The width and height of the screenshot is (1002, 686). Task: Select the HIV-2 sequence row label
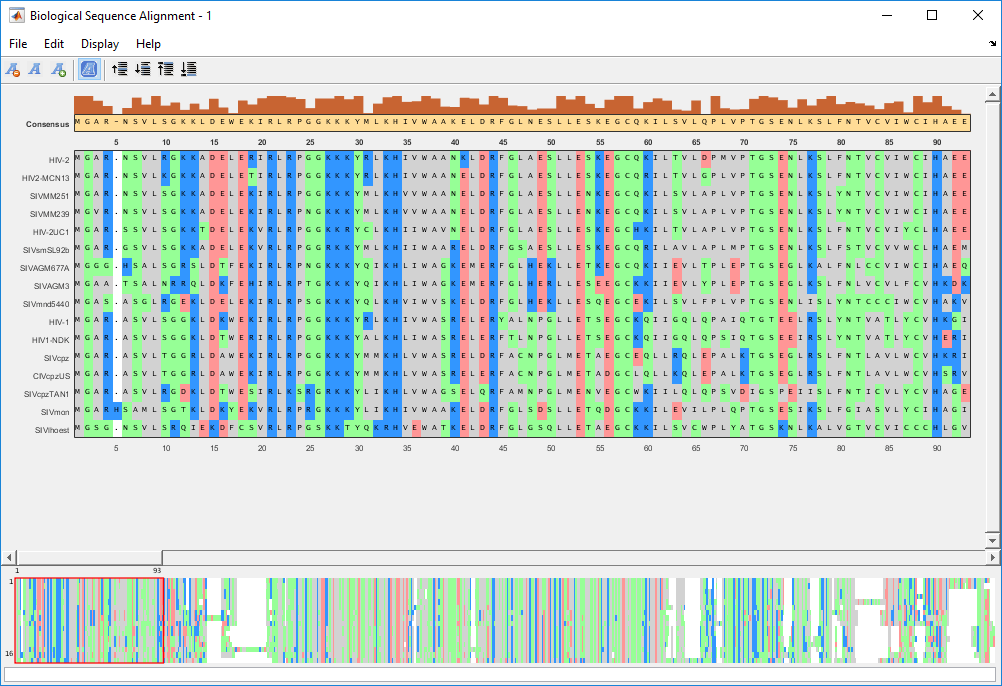59,160
